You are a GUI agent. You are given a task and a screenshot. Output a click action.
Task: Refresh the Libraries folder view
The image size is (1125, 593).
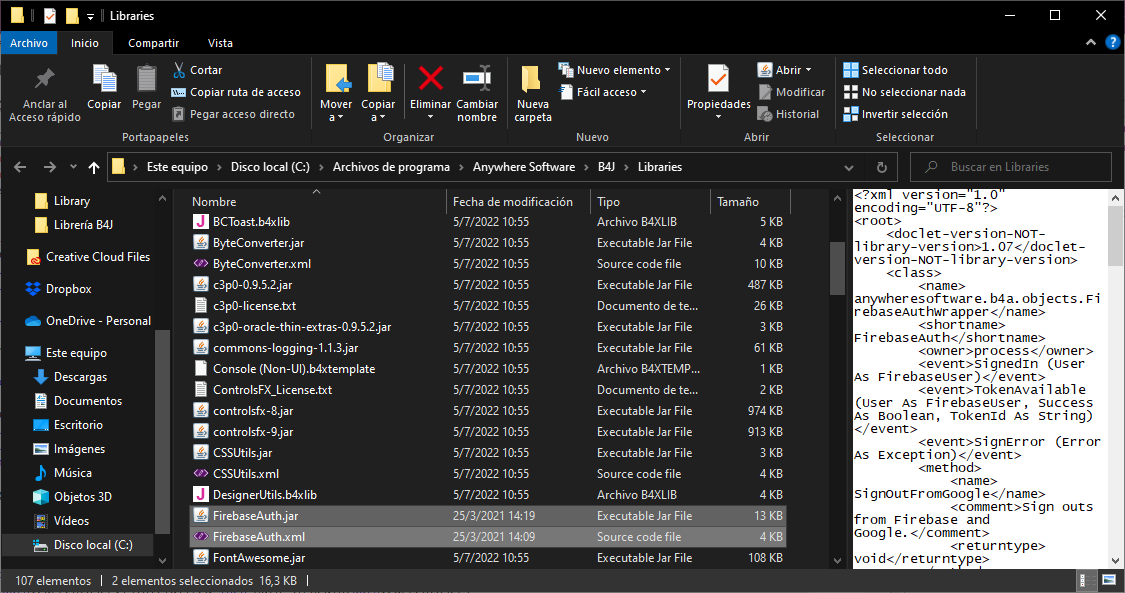(882, 167)
